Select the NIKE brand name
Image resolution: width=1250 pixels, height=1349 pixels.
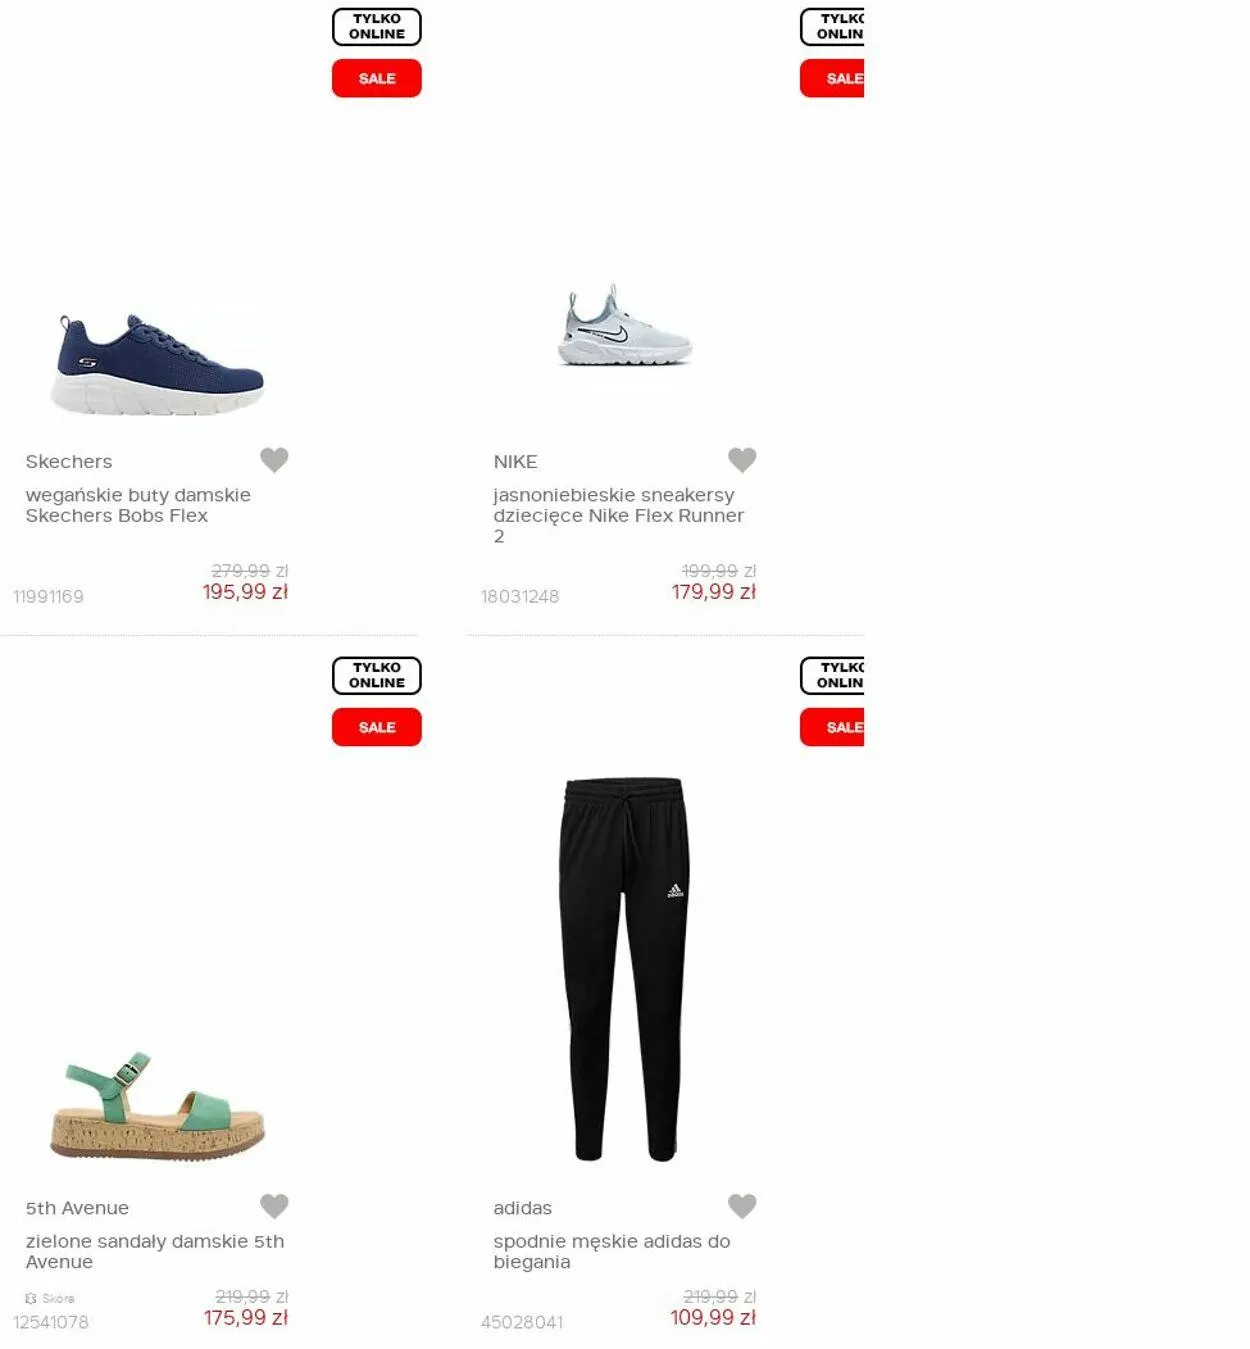(515, 461)
